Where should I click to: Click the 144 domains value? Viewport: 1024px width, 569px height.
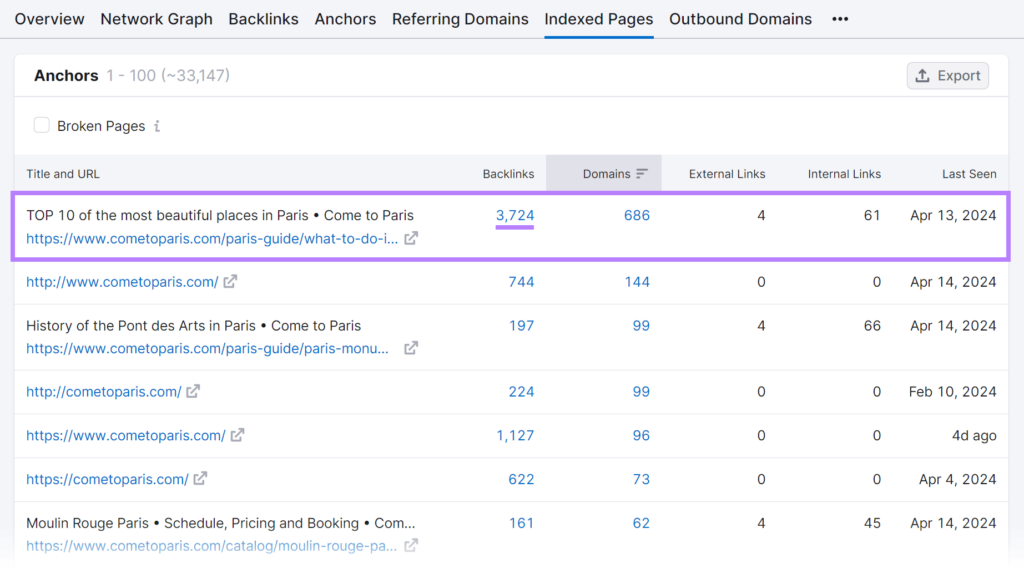(637, 282)
